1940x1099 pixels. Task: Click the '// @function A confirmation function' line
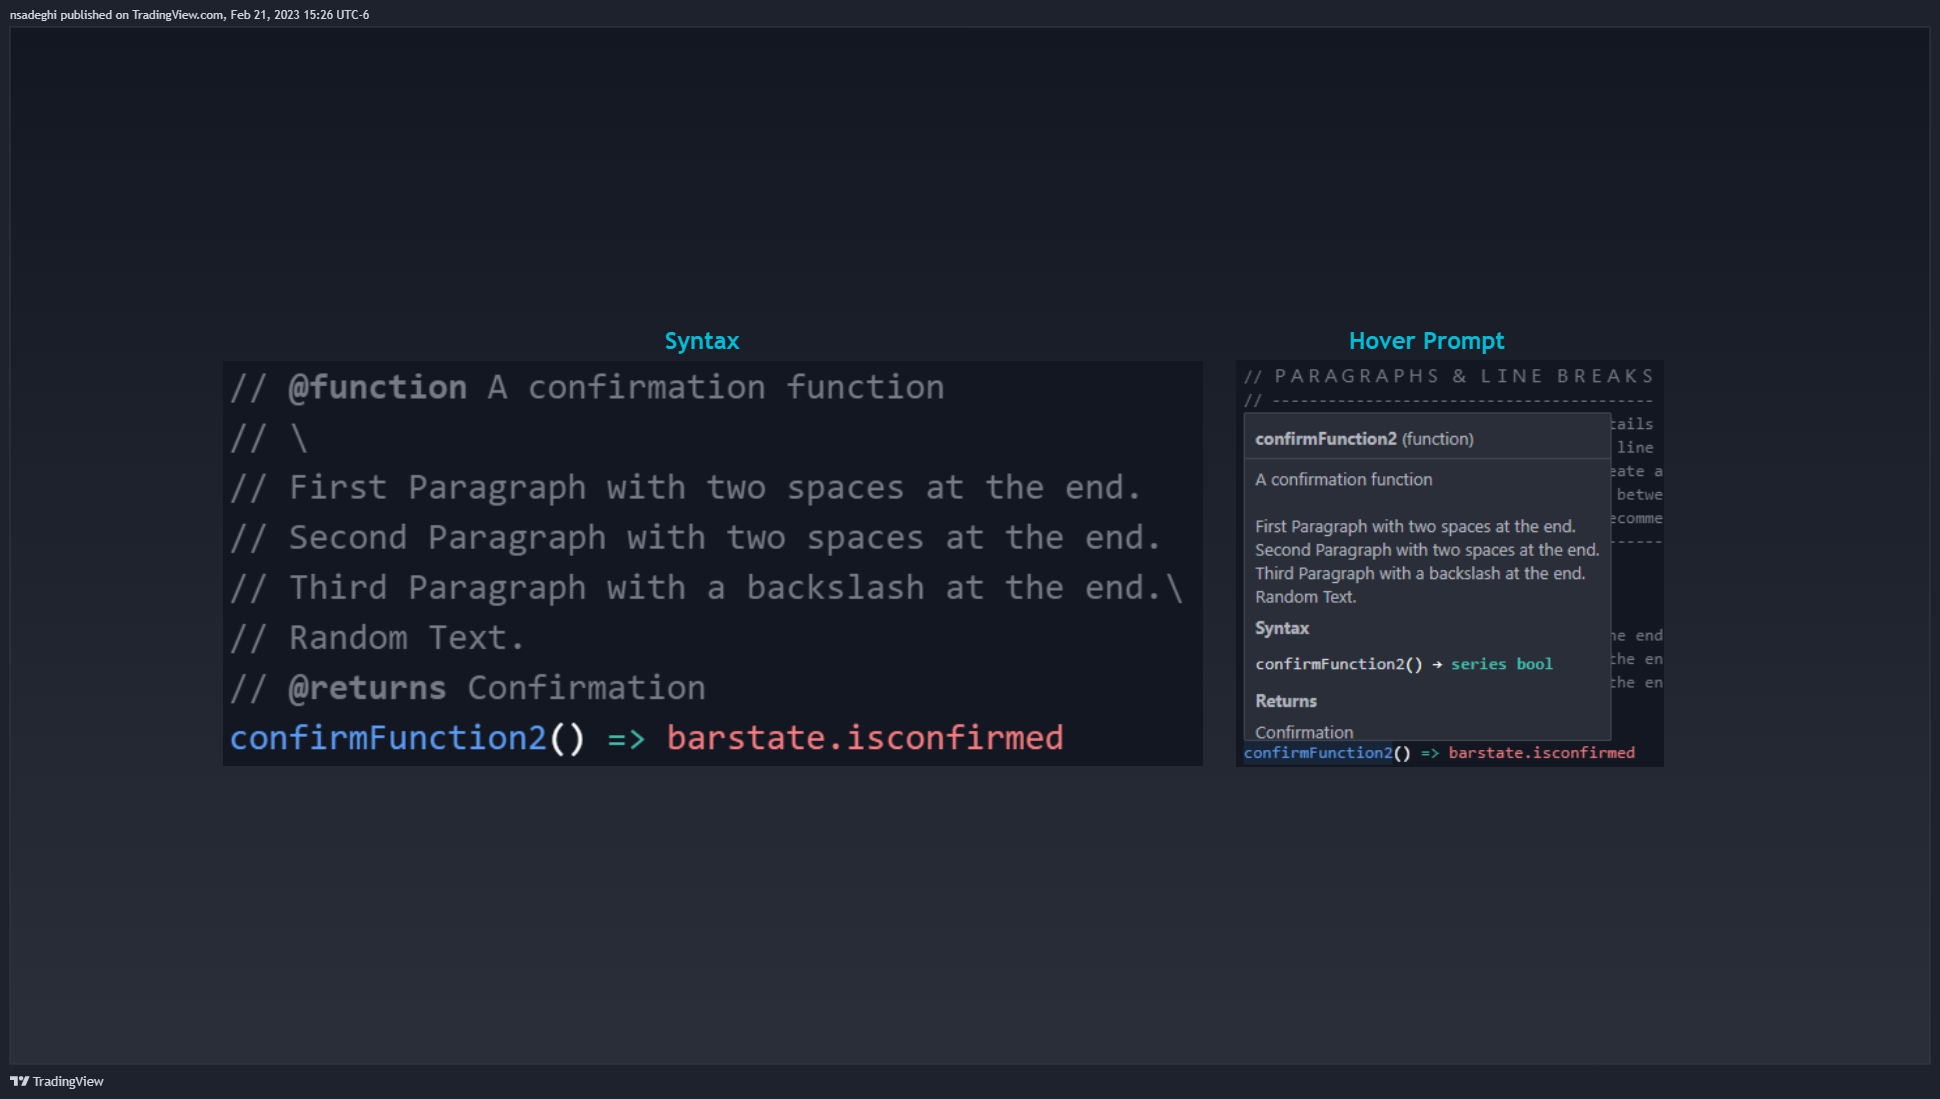(x=587, y=387)
